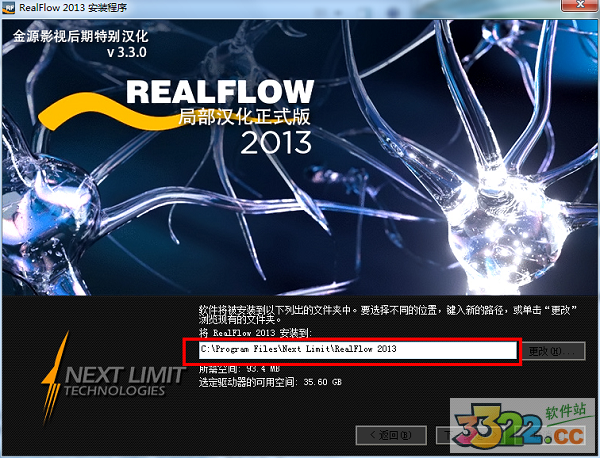Click the '所需空间: 93.4 MB' text
600x458 pixels.
(240, 369)
